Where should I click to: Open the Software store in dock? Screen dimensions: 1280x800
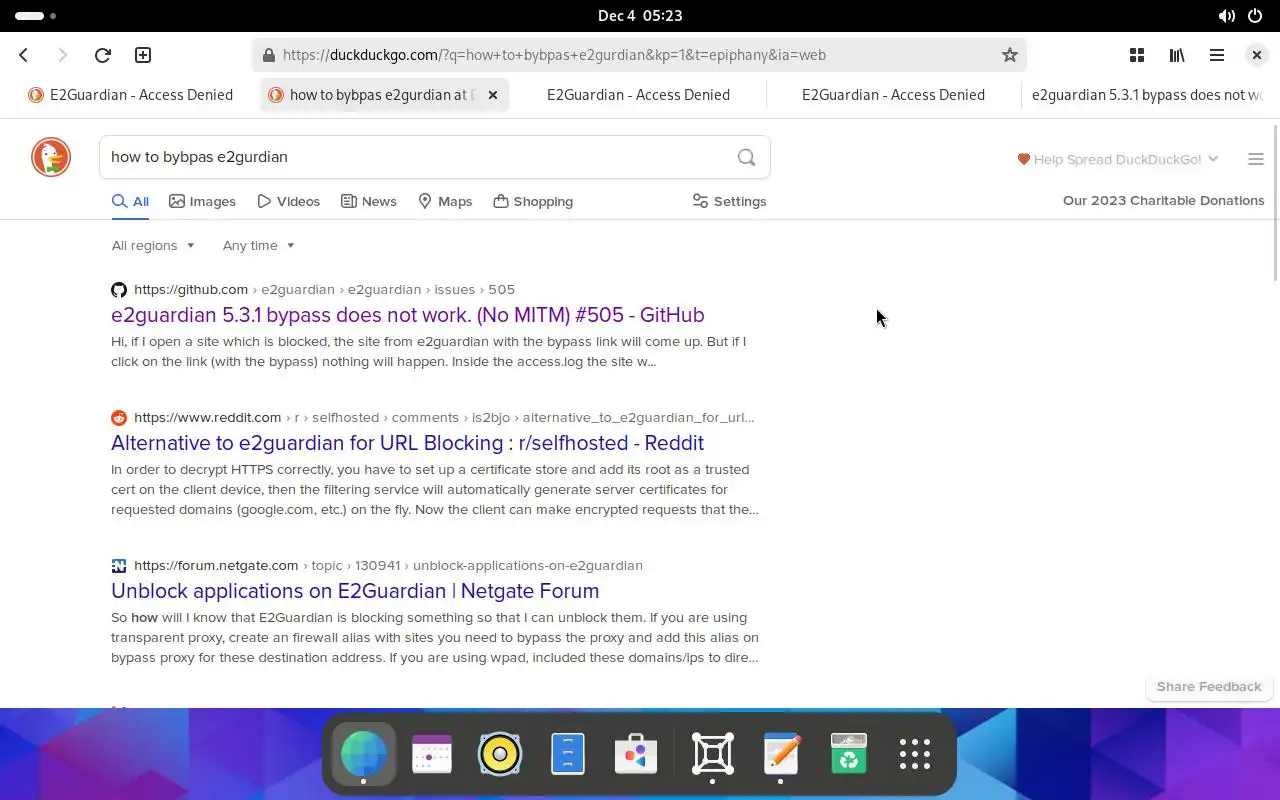pos(636,754)
